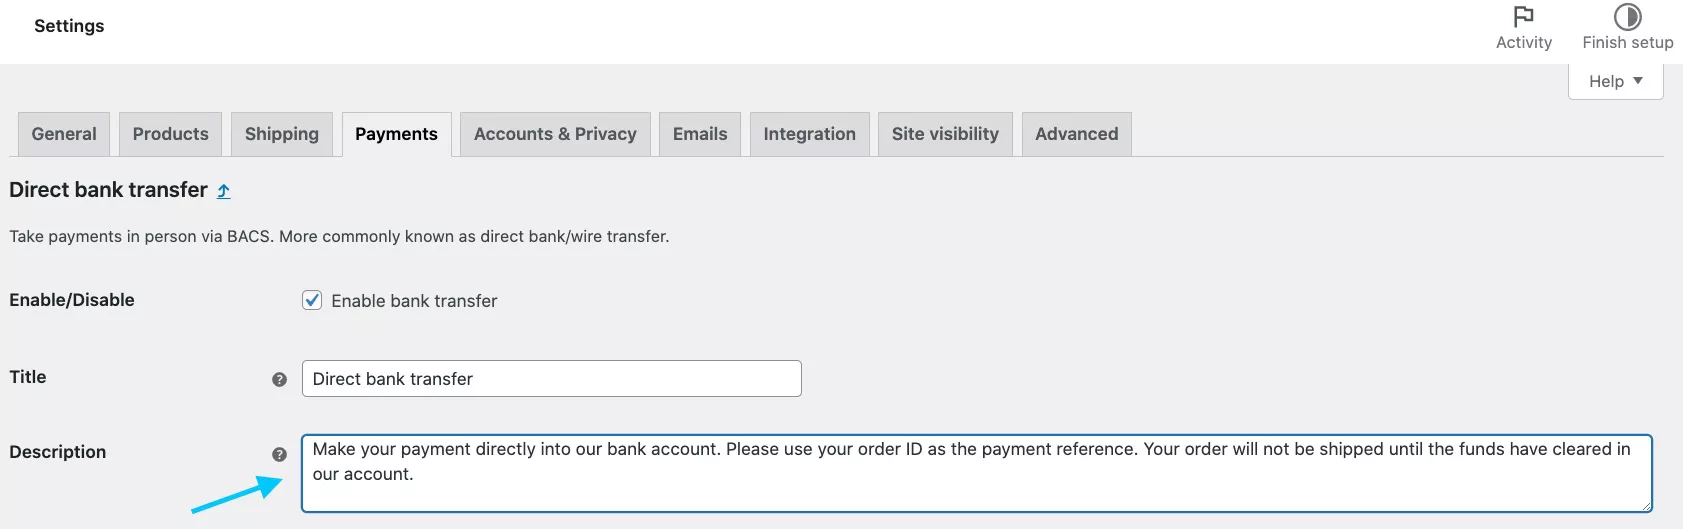This screenshot has width=1683, height=529.
Task: Click the Enable bank transfer label
Action: tap(414, 301)
